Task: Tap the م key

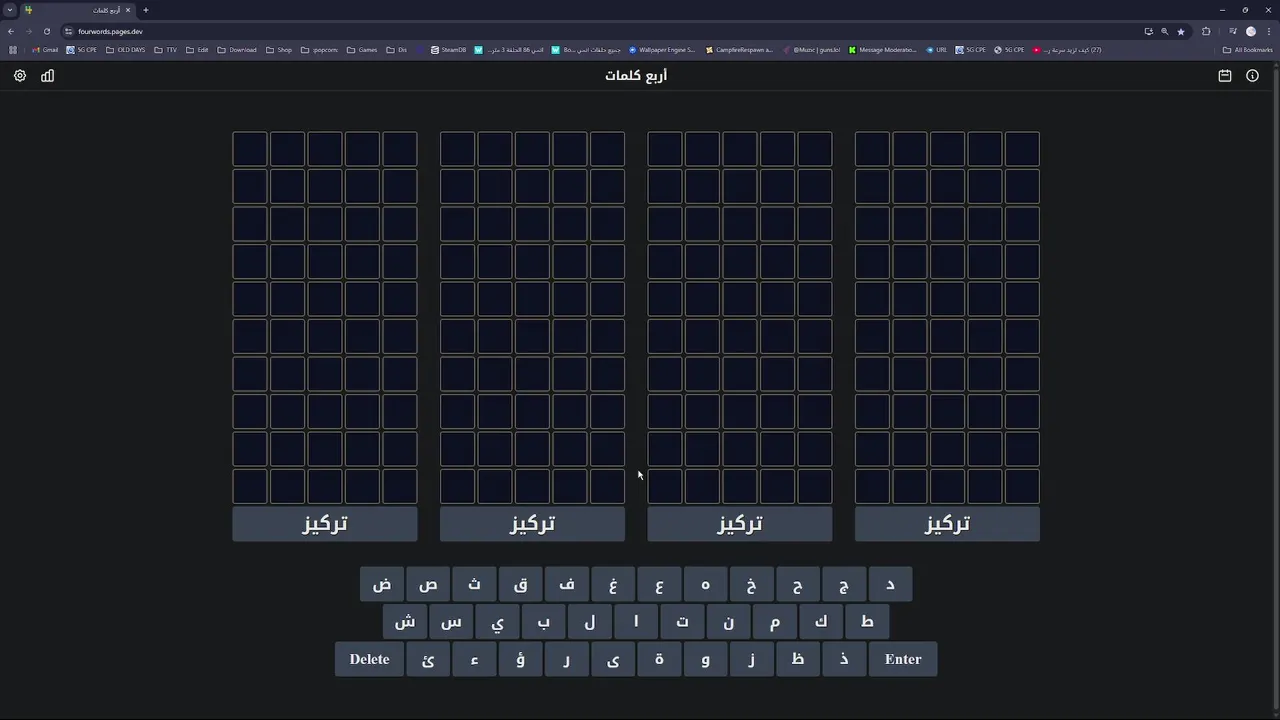Action: tap(774, 622)
